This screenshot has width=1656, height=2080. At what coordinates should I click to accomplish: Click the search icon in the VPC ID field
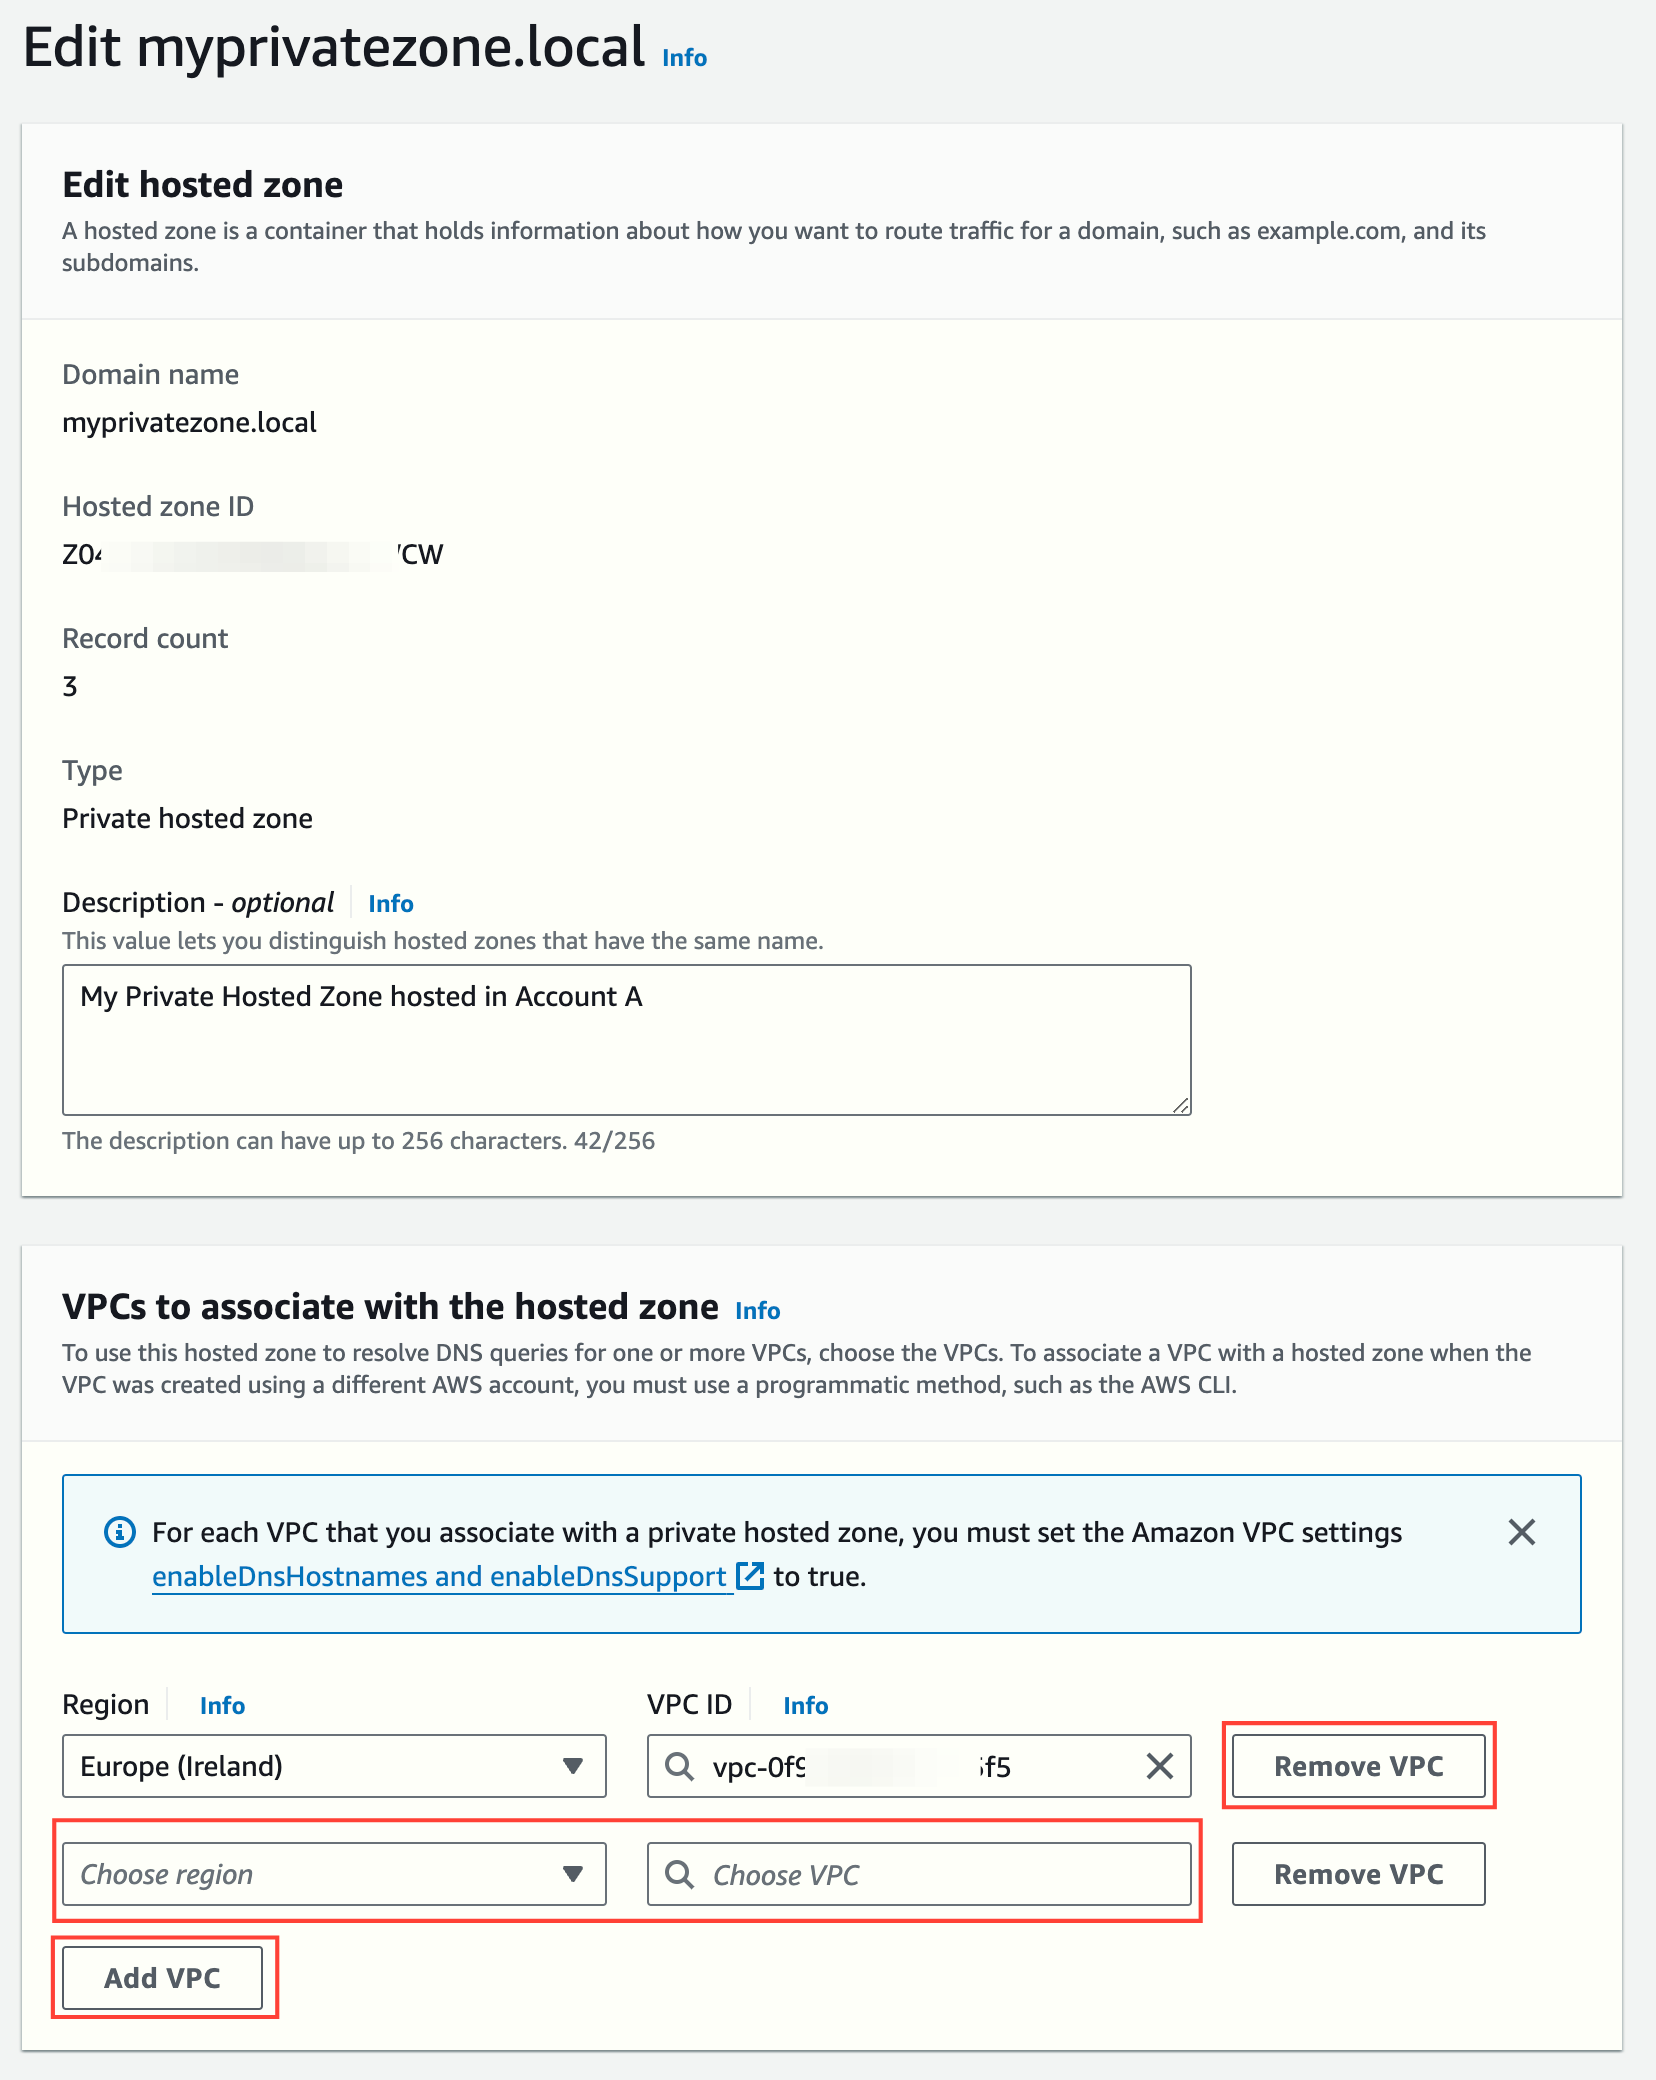(681, 1766)
